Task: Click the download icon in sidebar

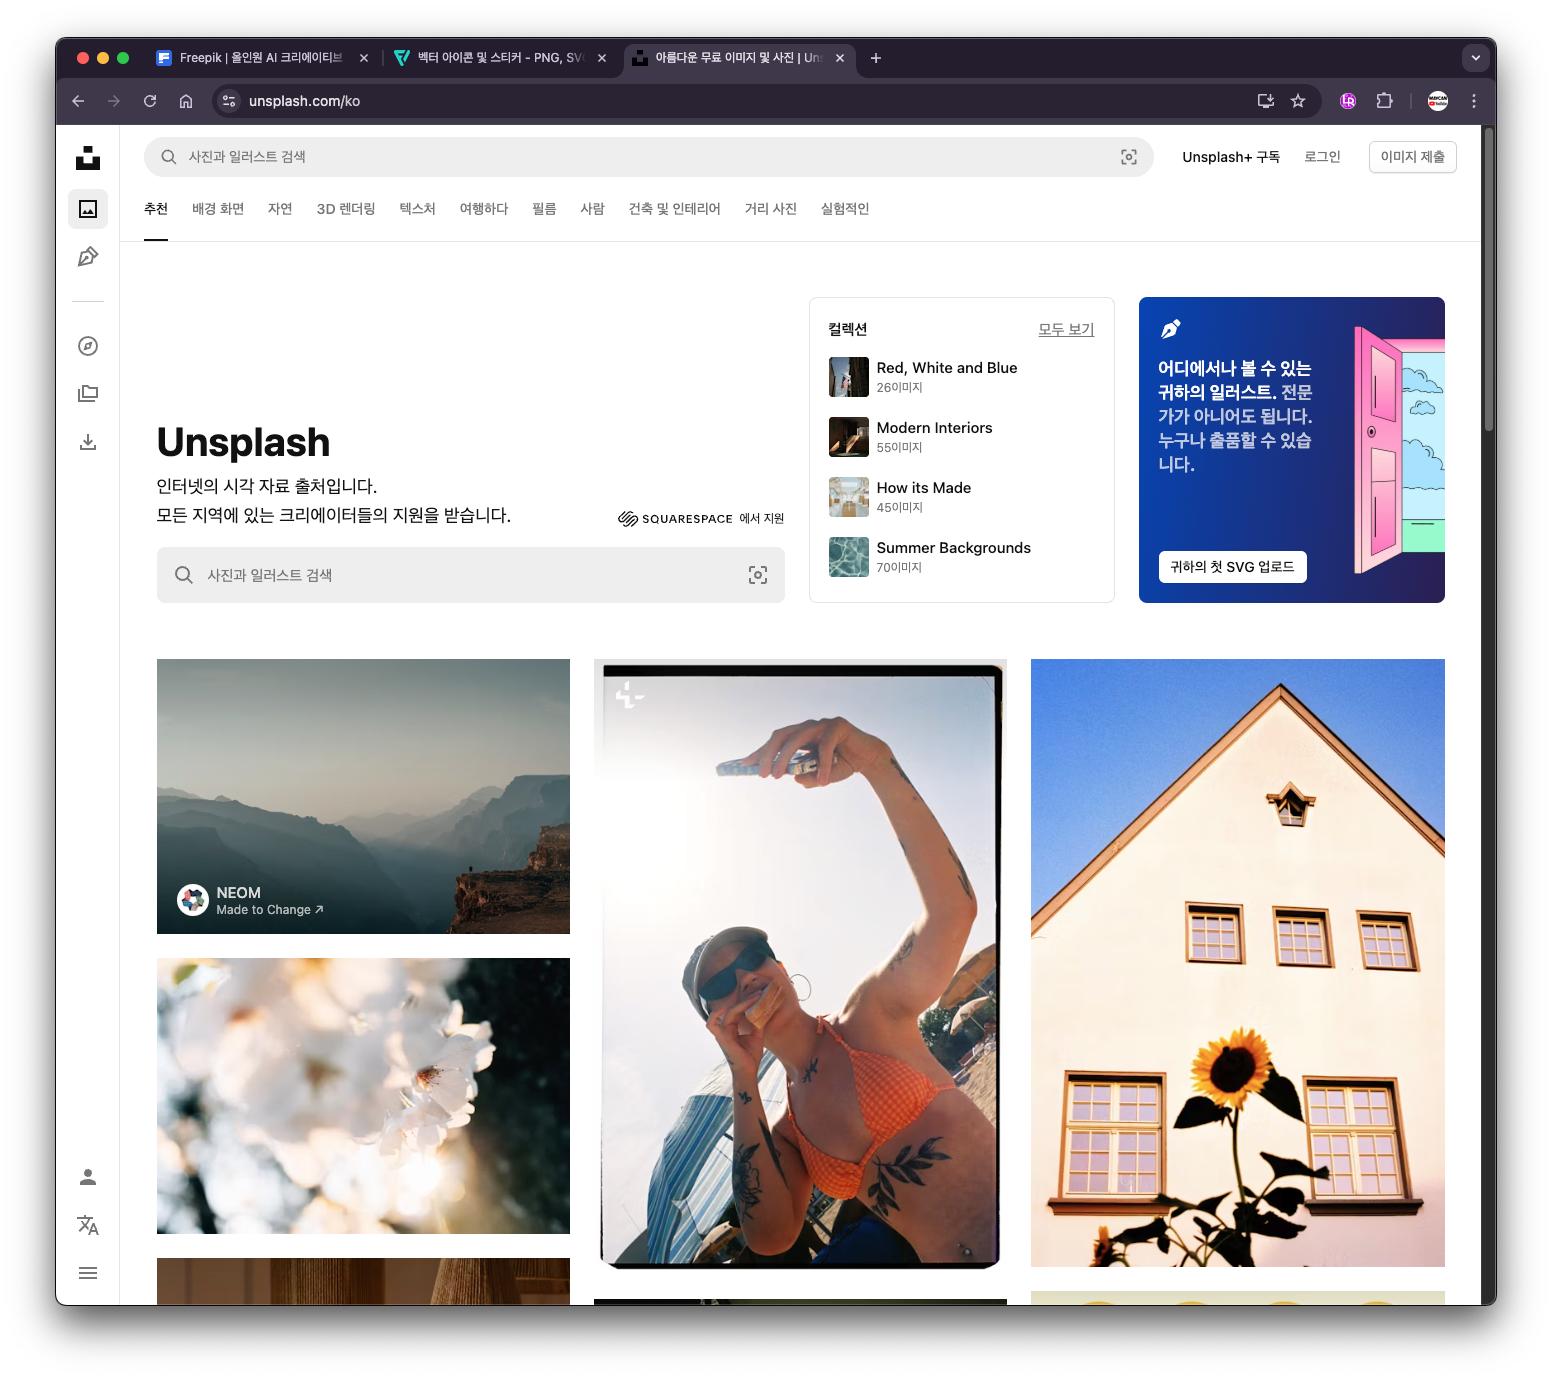Action: tap(88, 442)
